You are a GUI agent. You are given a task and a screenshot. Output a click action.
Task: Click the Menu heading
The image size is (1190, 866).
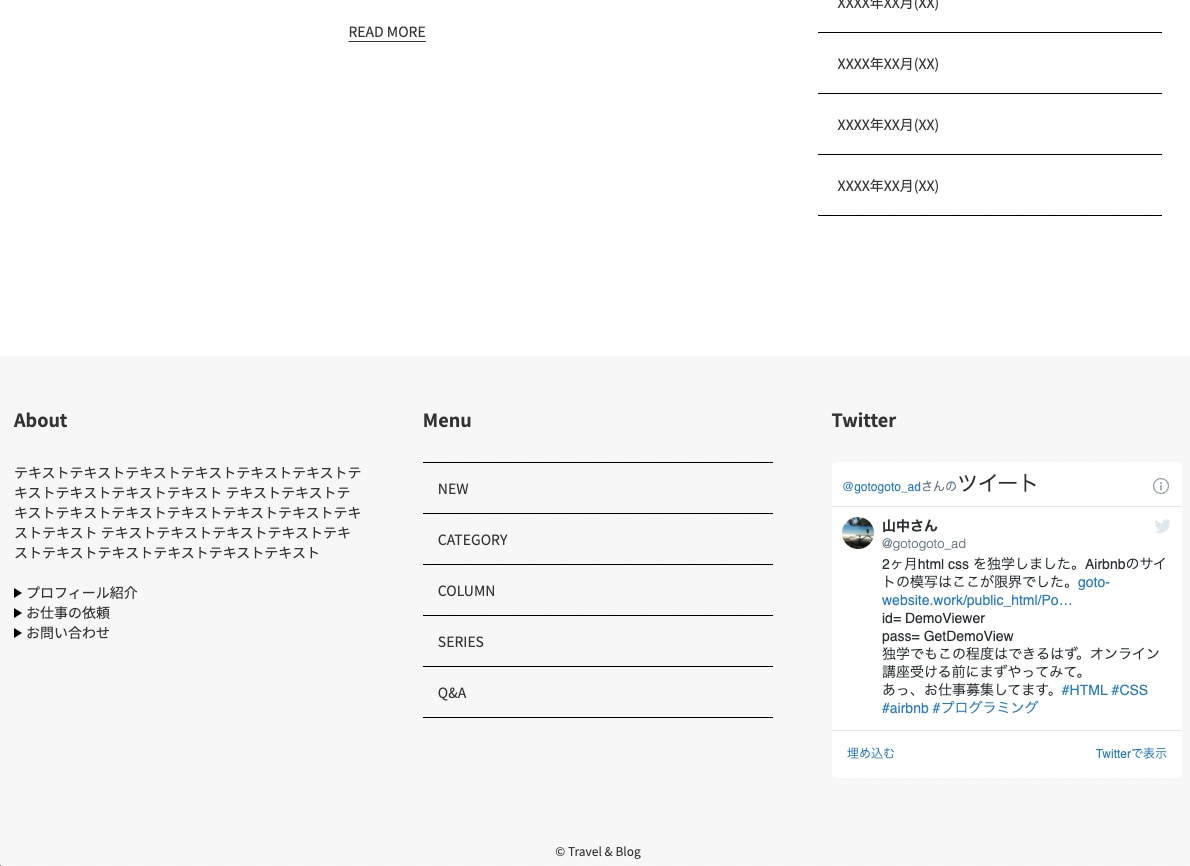(x=447, y=420)
